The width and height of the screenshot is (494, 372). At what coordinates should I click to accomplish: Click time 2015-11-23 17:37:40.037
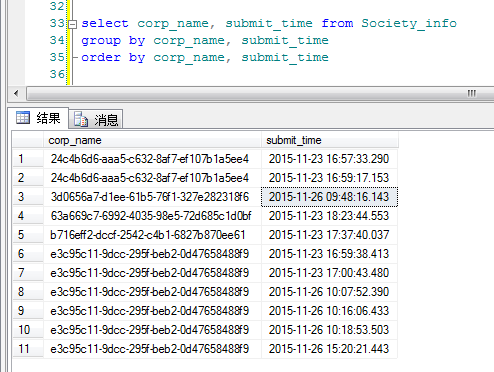[330, 235]
